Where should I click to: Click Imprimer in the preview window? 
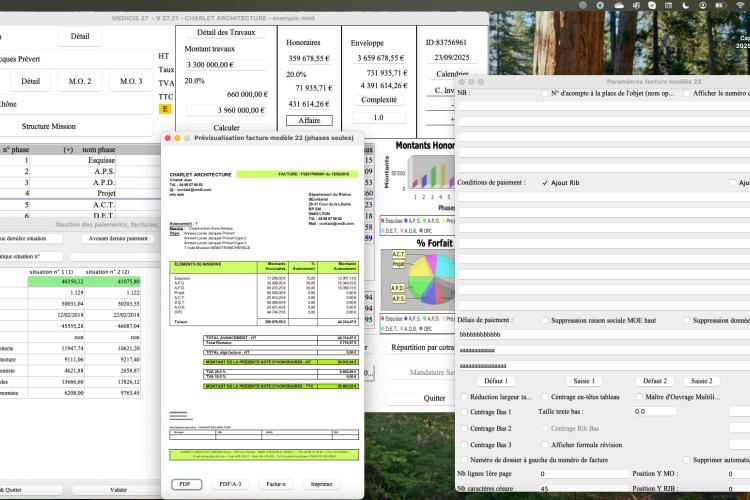pos(321,484)
